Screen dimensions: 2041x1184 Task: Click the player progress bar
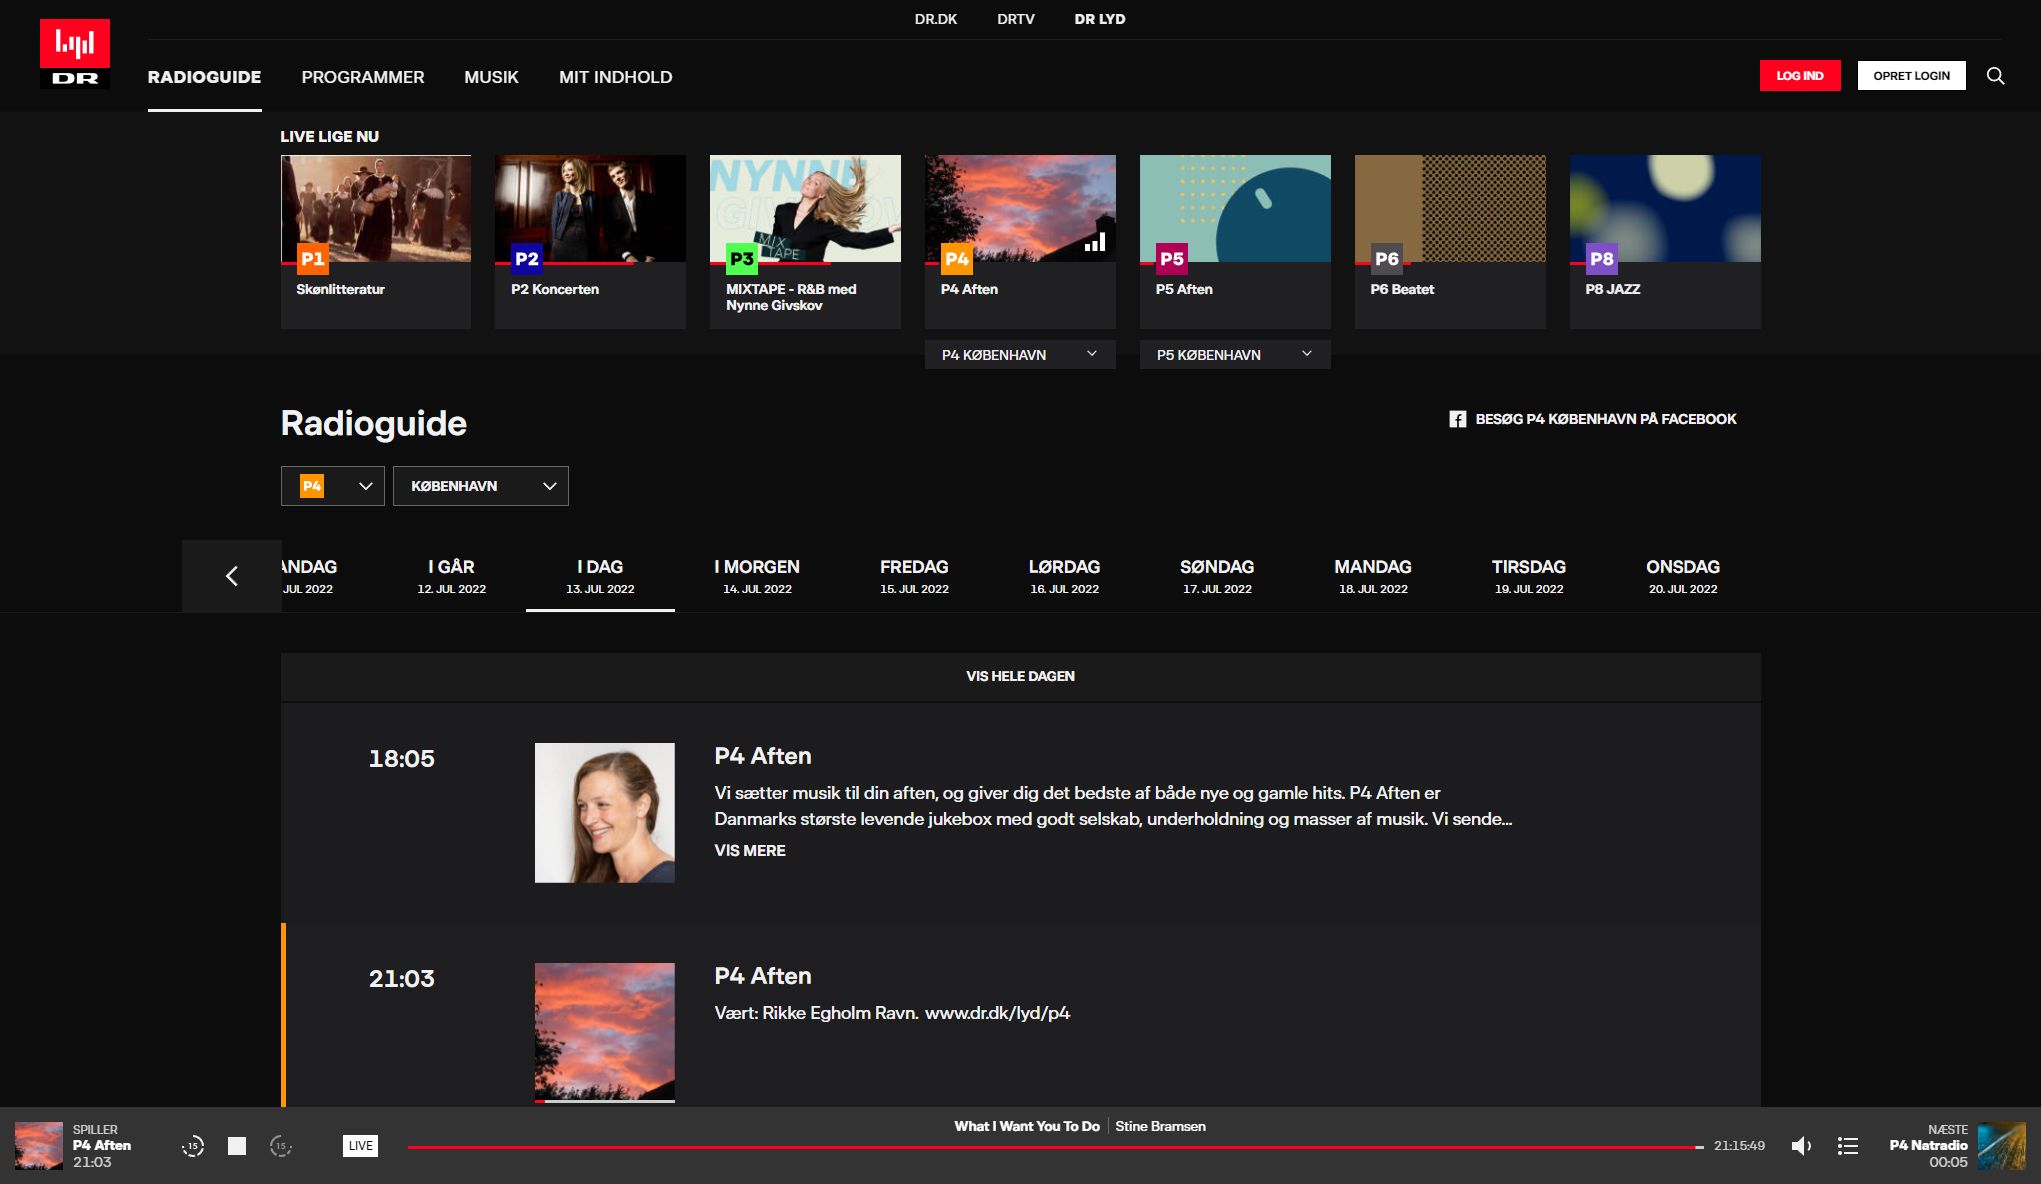[1055, 1147]
